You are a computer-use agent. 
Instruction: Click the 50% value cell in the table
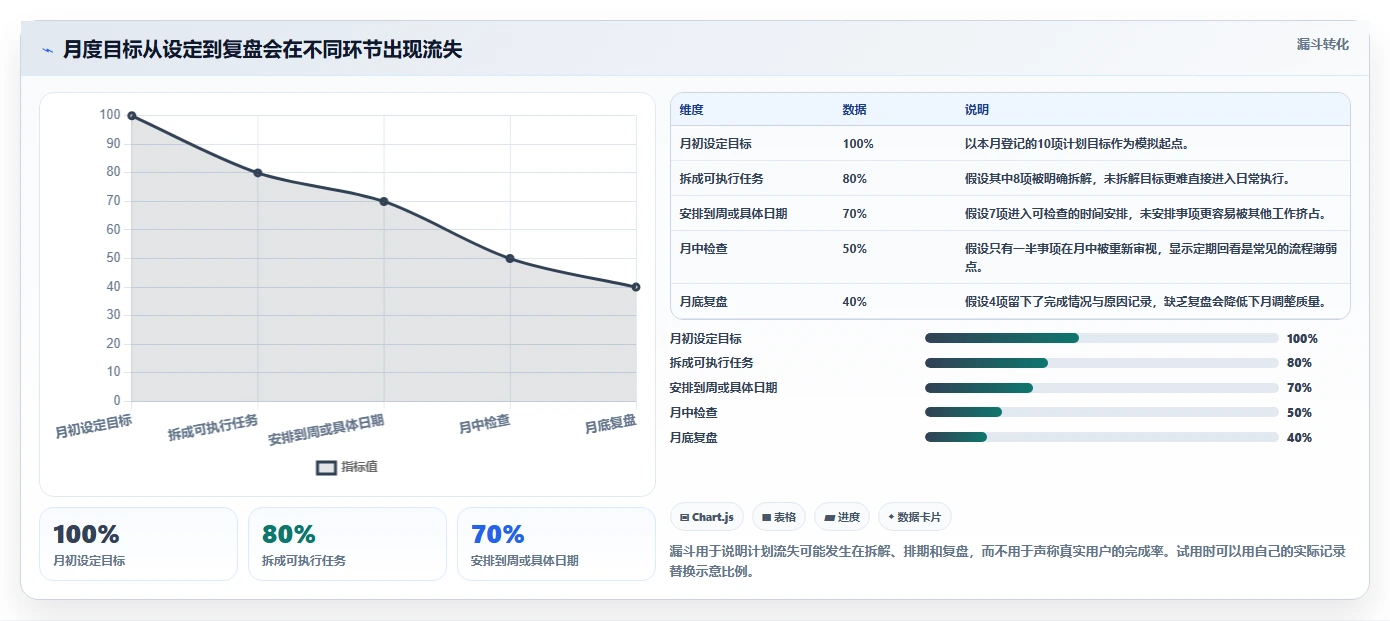point(854,248)
